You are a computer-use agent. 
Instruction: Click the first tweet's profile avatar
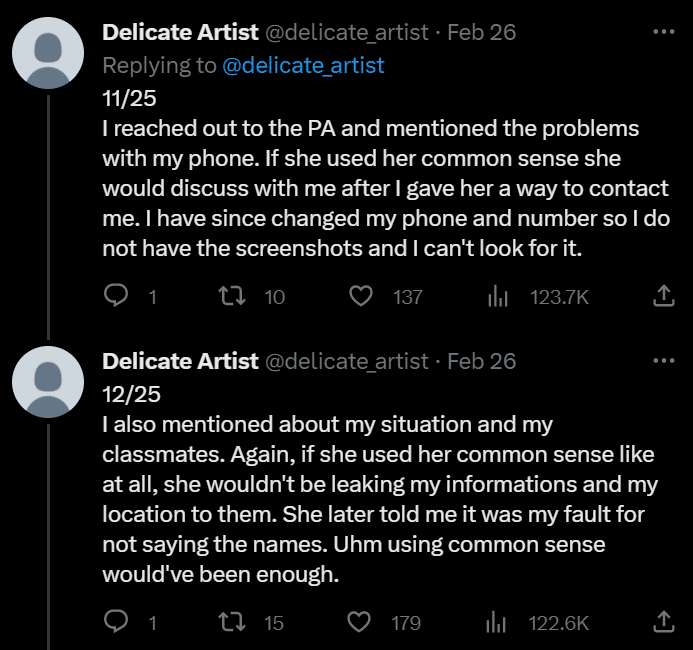click(48, 53)
